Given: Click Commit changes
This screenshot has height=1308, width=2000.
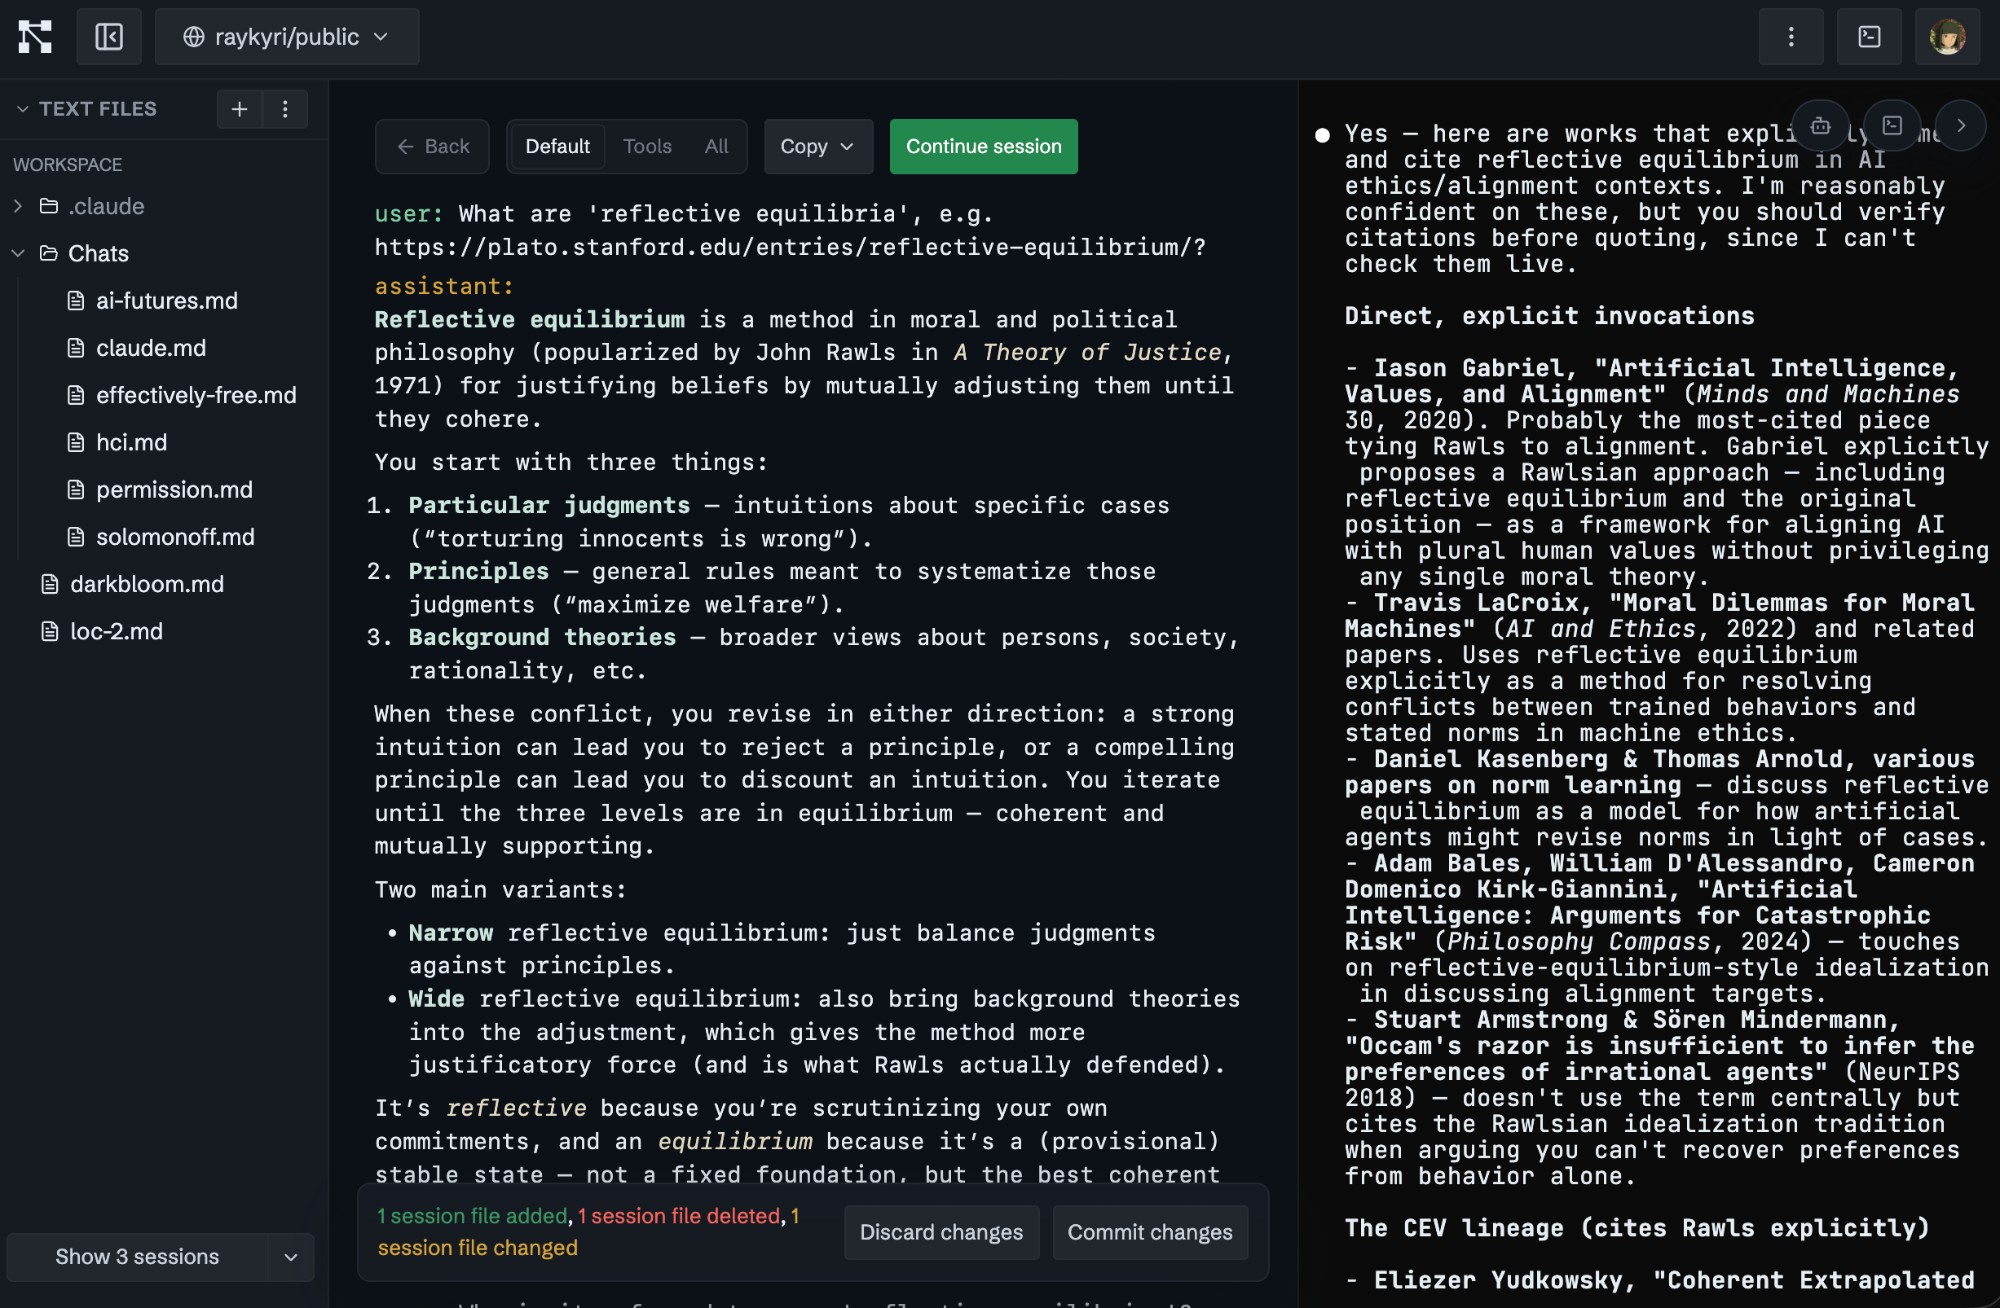Looking at the screenshot, I should [1149, 1232].
